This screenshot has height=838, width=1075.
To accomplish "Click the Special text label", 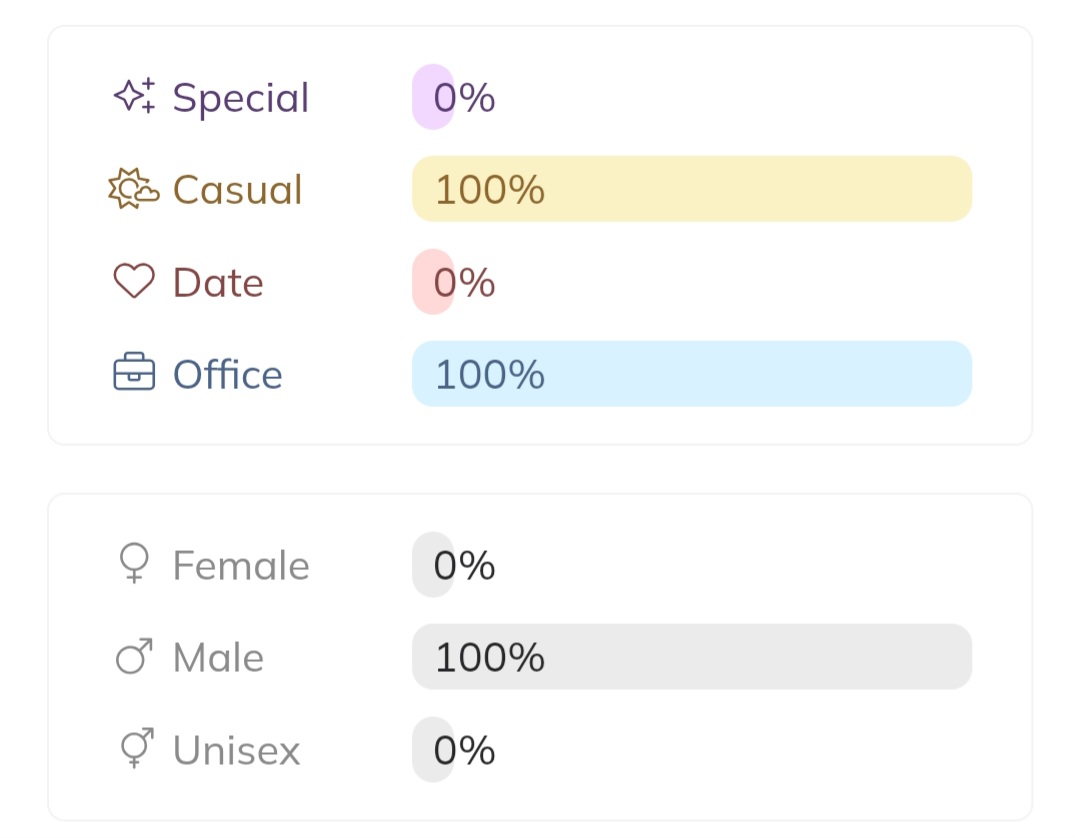I will tap(241, 98).
